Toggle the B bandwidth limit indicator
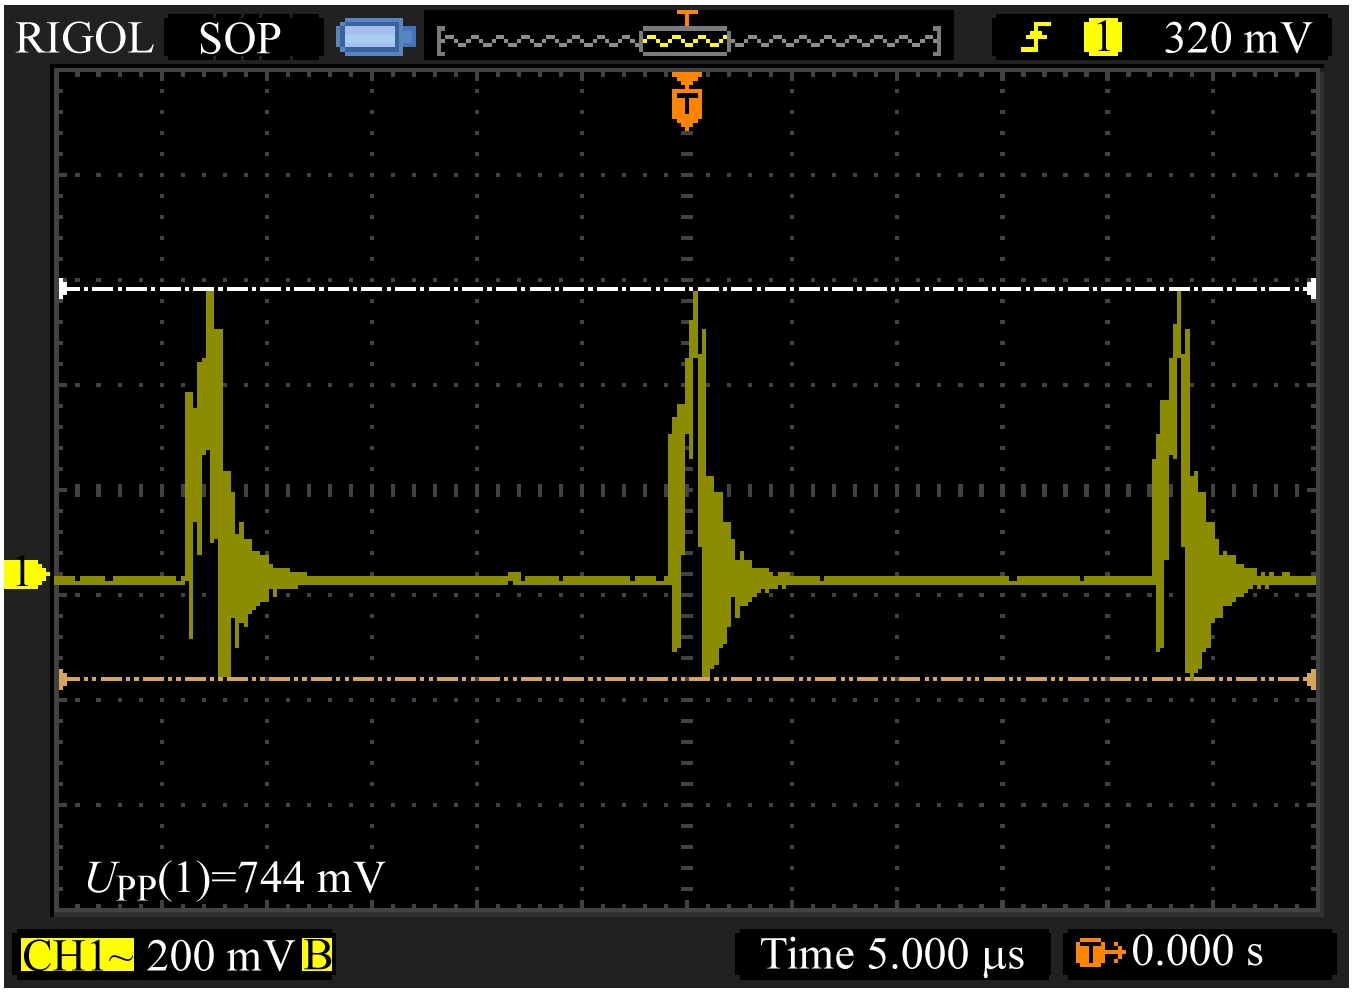This screenshot has height=993, width=1358. point(317,955)
